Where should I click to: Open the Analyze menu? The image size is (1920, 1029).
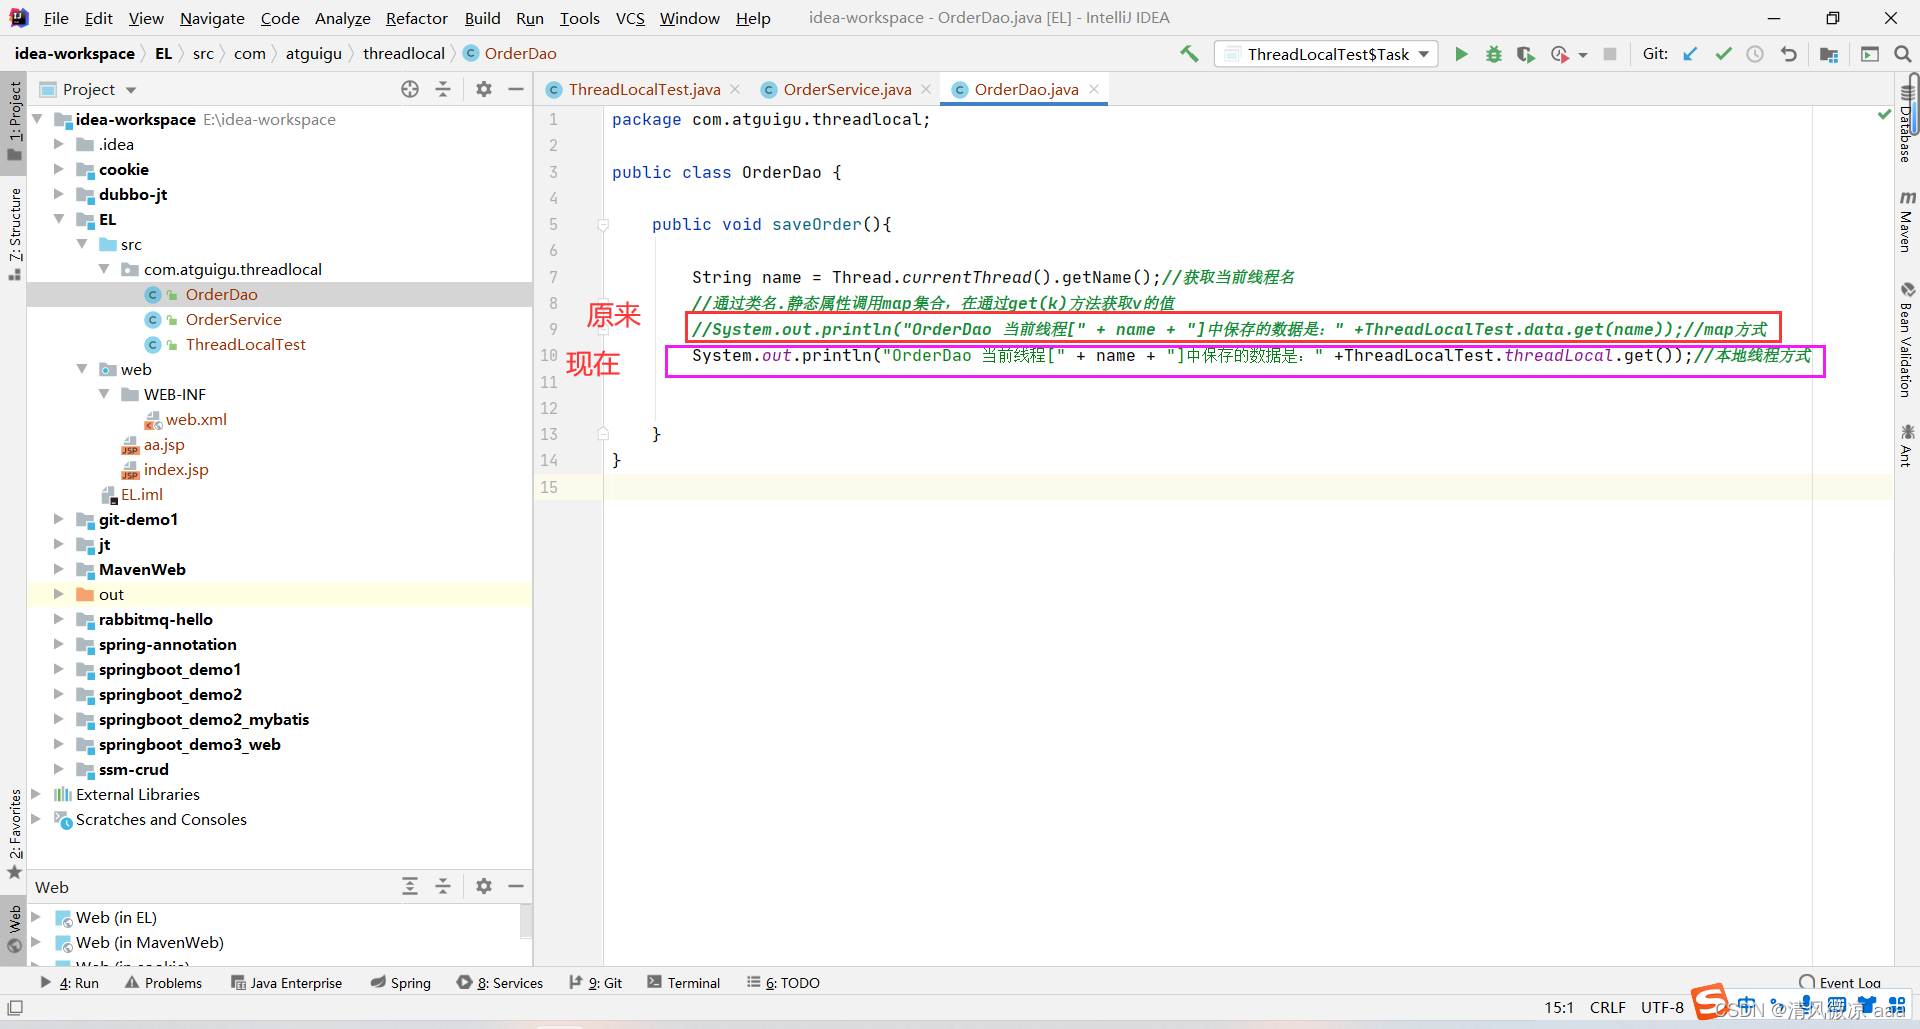[342, 18]
